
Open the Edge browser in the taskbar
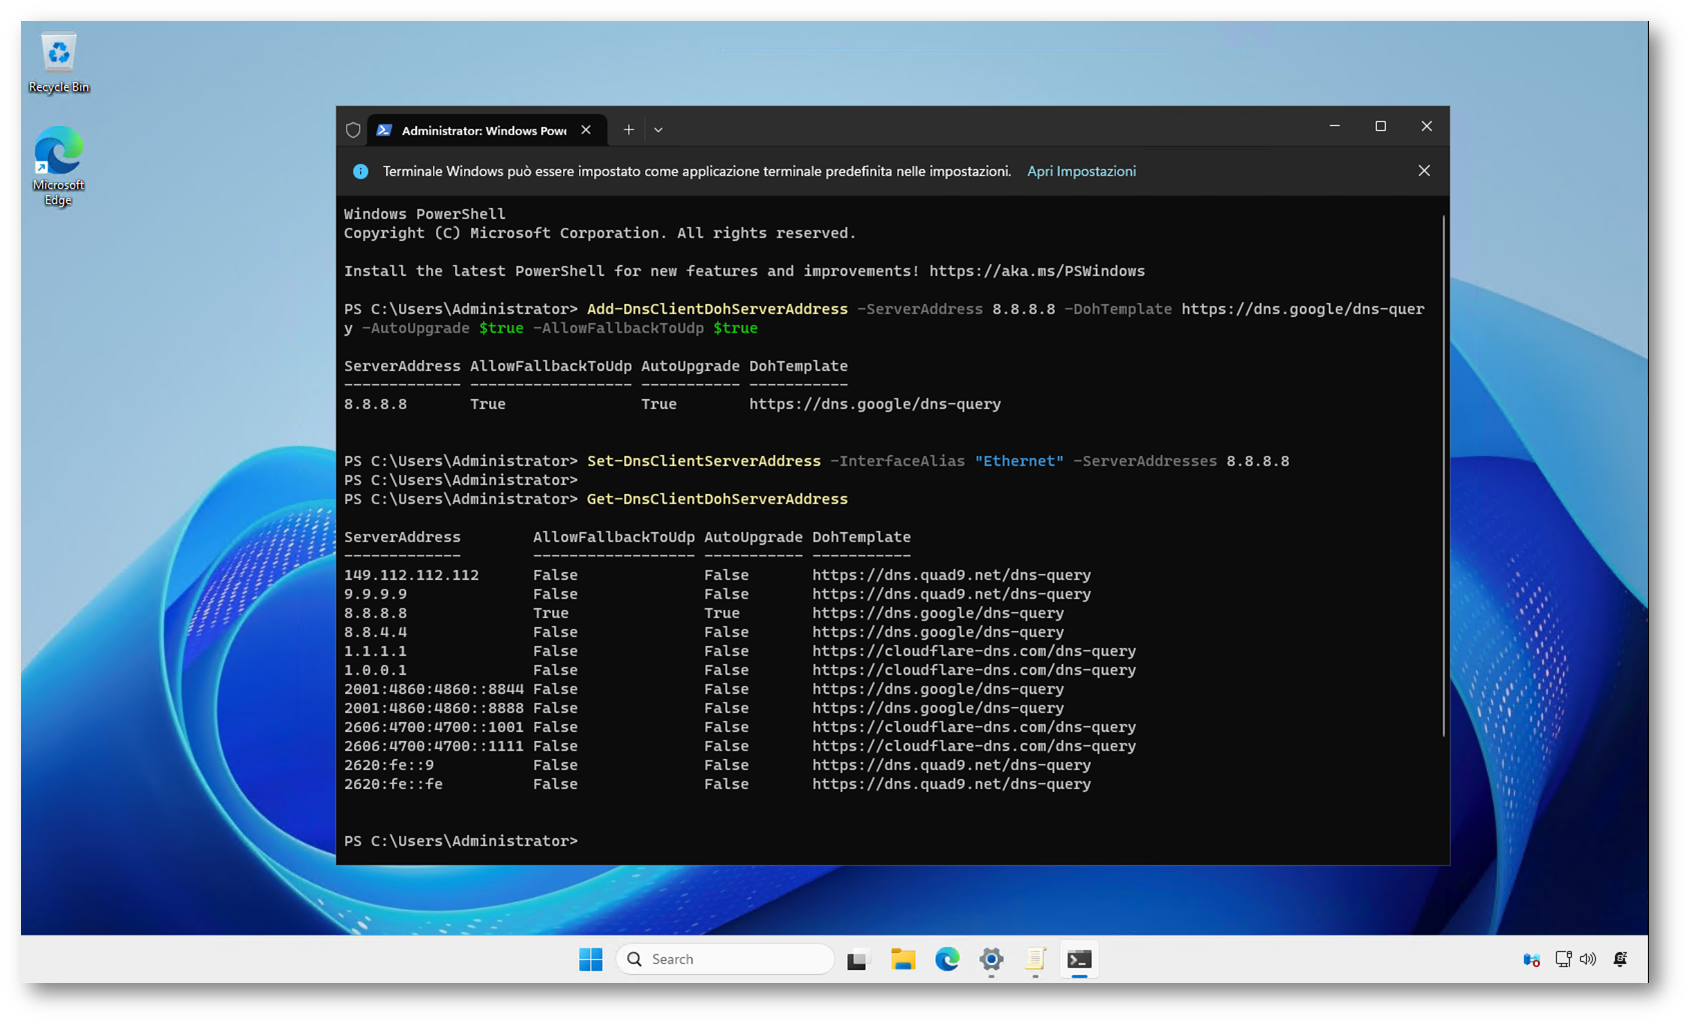click(947, 960)
